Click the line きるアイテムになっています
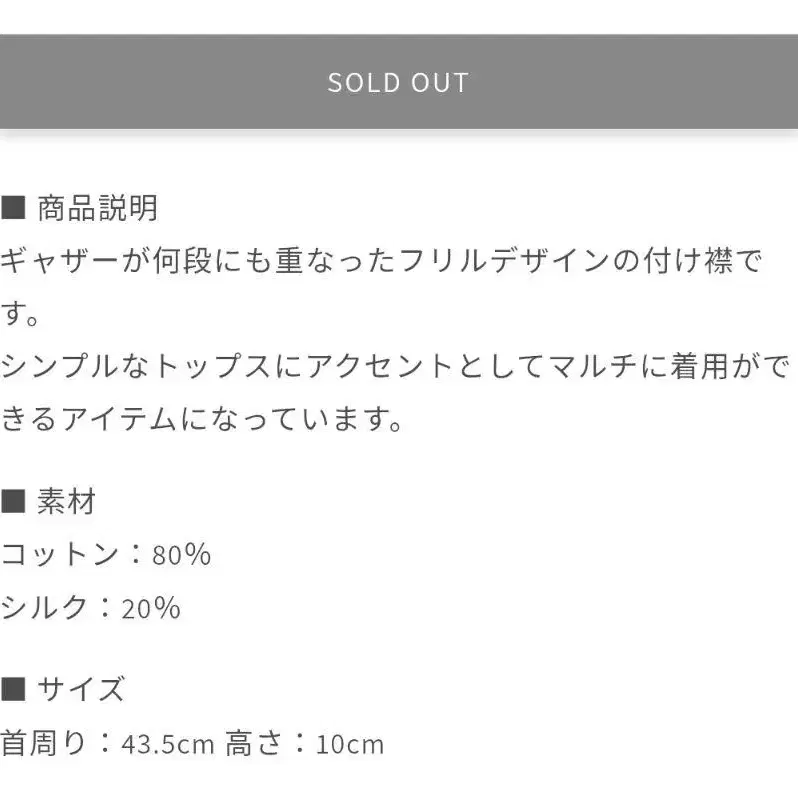 tap(202, 419)
